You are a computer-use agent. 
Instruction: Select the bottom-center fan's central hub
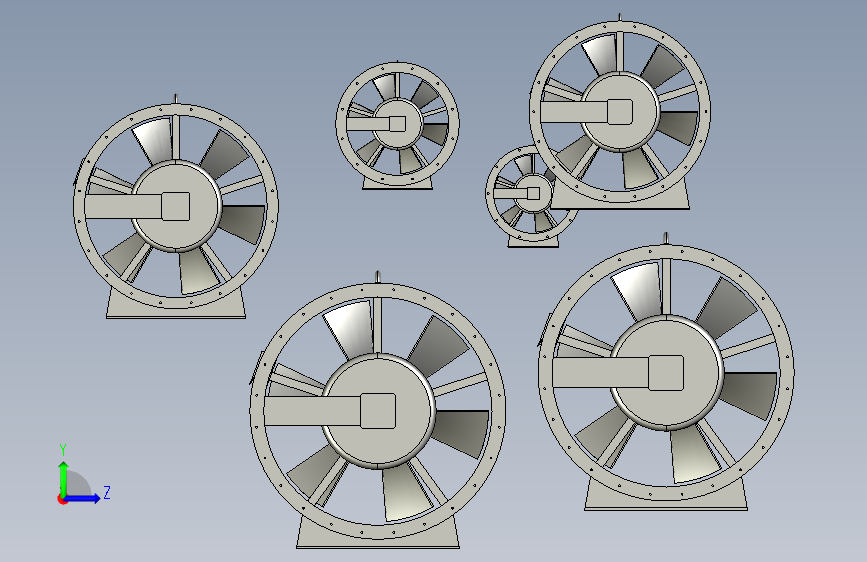point(378,411)
